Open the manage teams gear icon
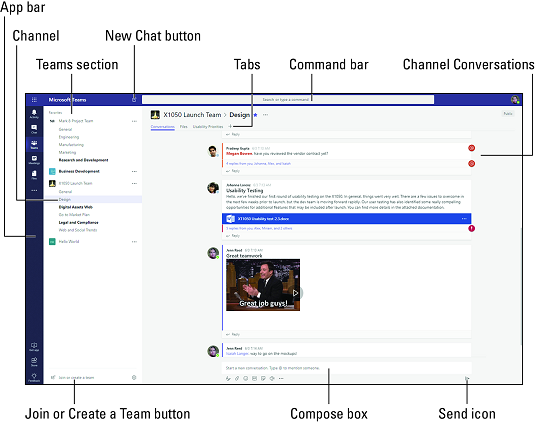The height and width of the screenshot is (422, 535). coord(134,377)
